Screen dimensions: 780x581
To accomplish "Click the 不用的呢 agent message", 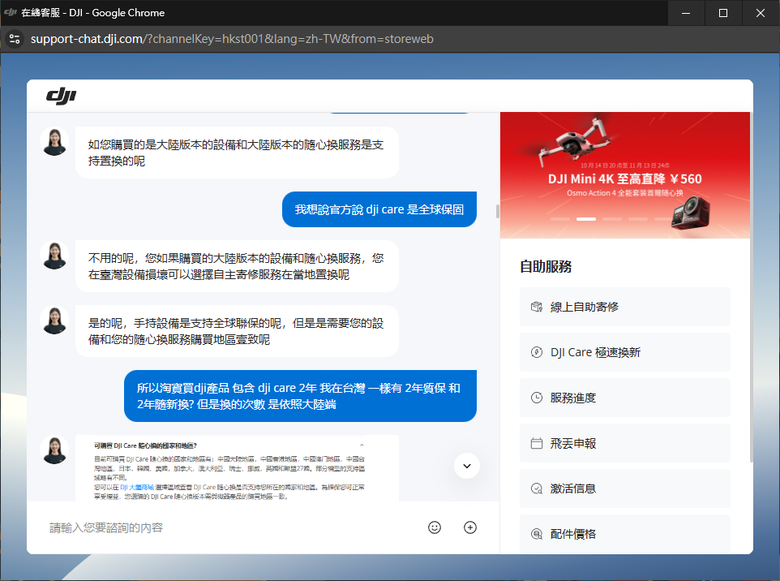I will [x=237, y=266].
